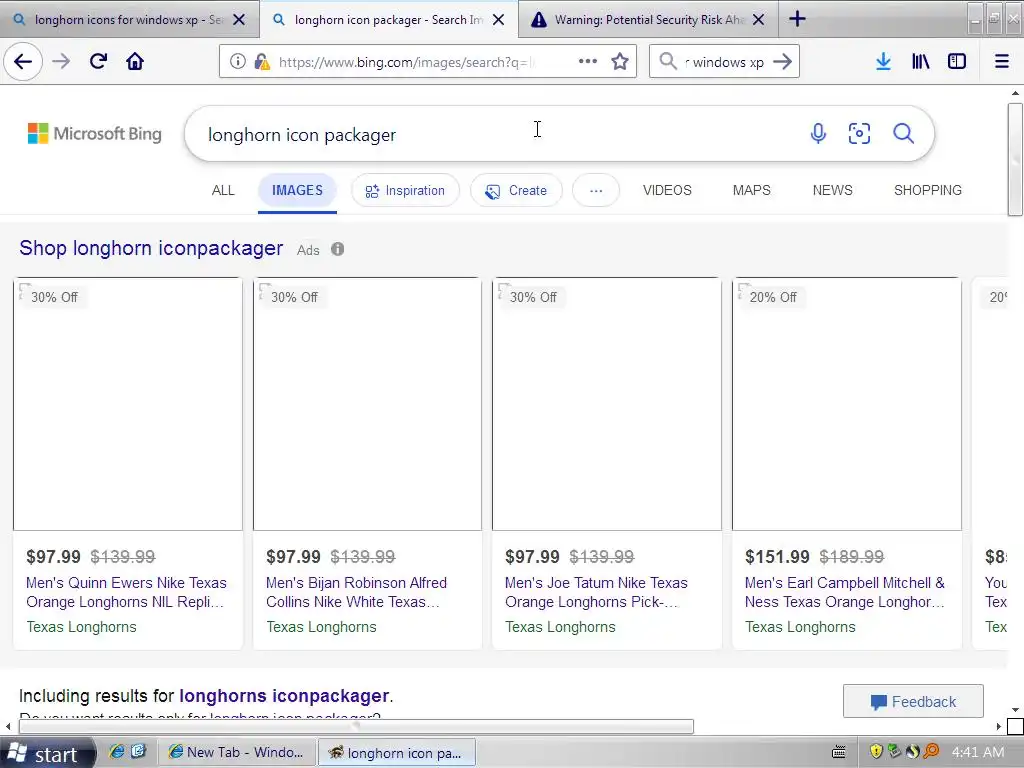Open the VIDEOS search category
This screenshot has width=1024, height=768.
coord(667,190)
